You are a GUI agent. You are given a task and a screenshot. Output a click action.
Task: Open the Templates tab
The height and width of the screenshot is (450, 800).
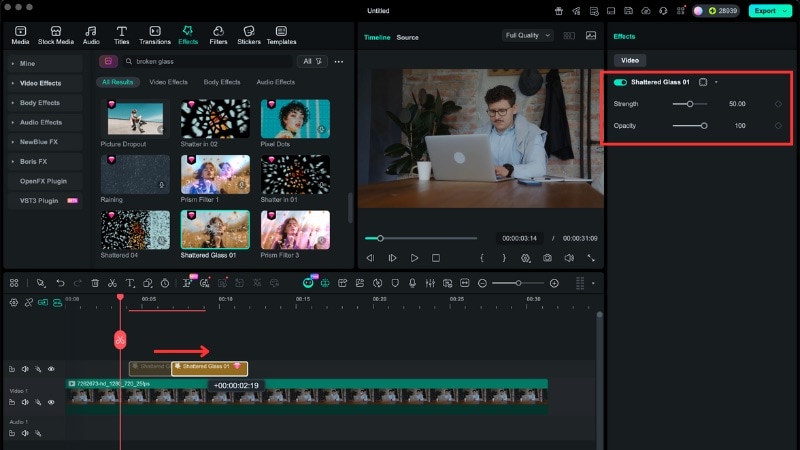[x=281, y=35]
